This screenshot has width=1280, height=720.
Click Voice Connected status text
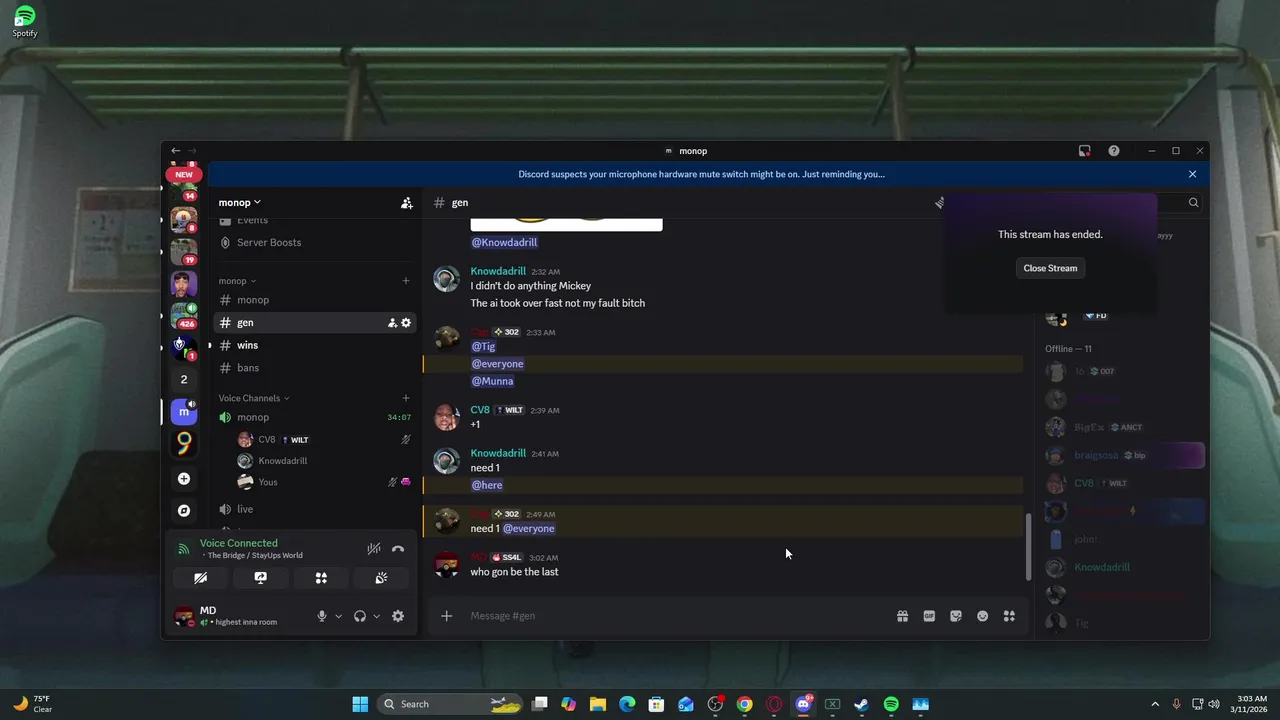click(x=238, y=543)
